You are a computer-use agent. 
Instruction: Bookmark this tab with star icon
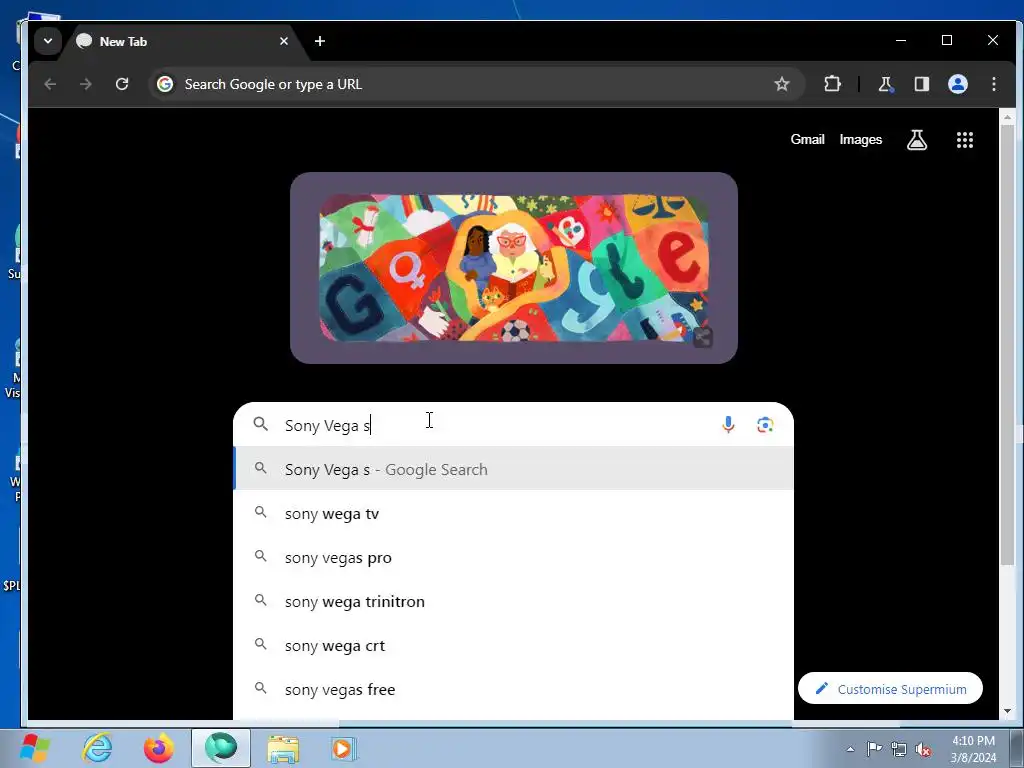coord(782,84)
